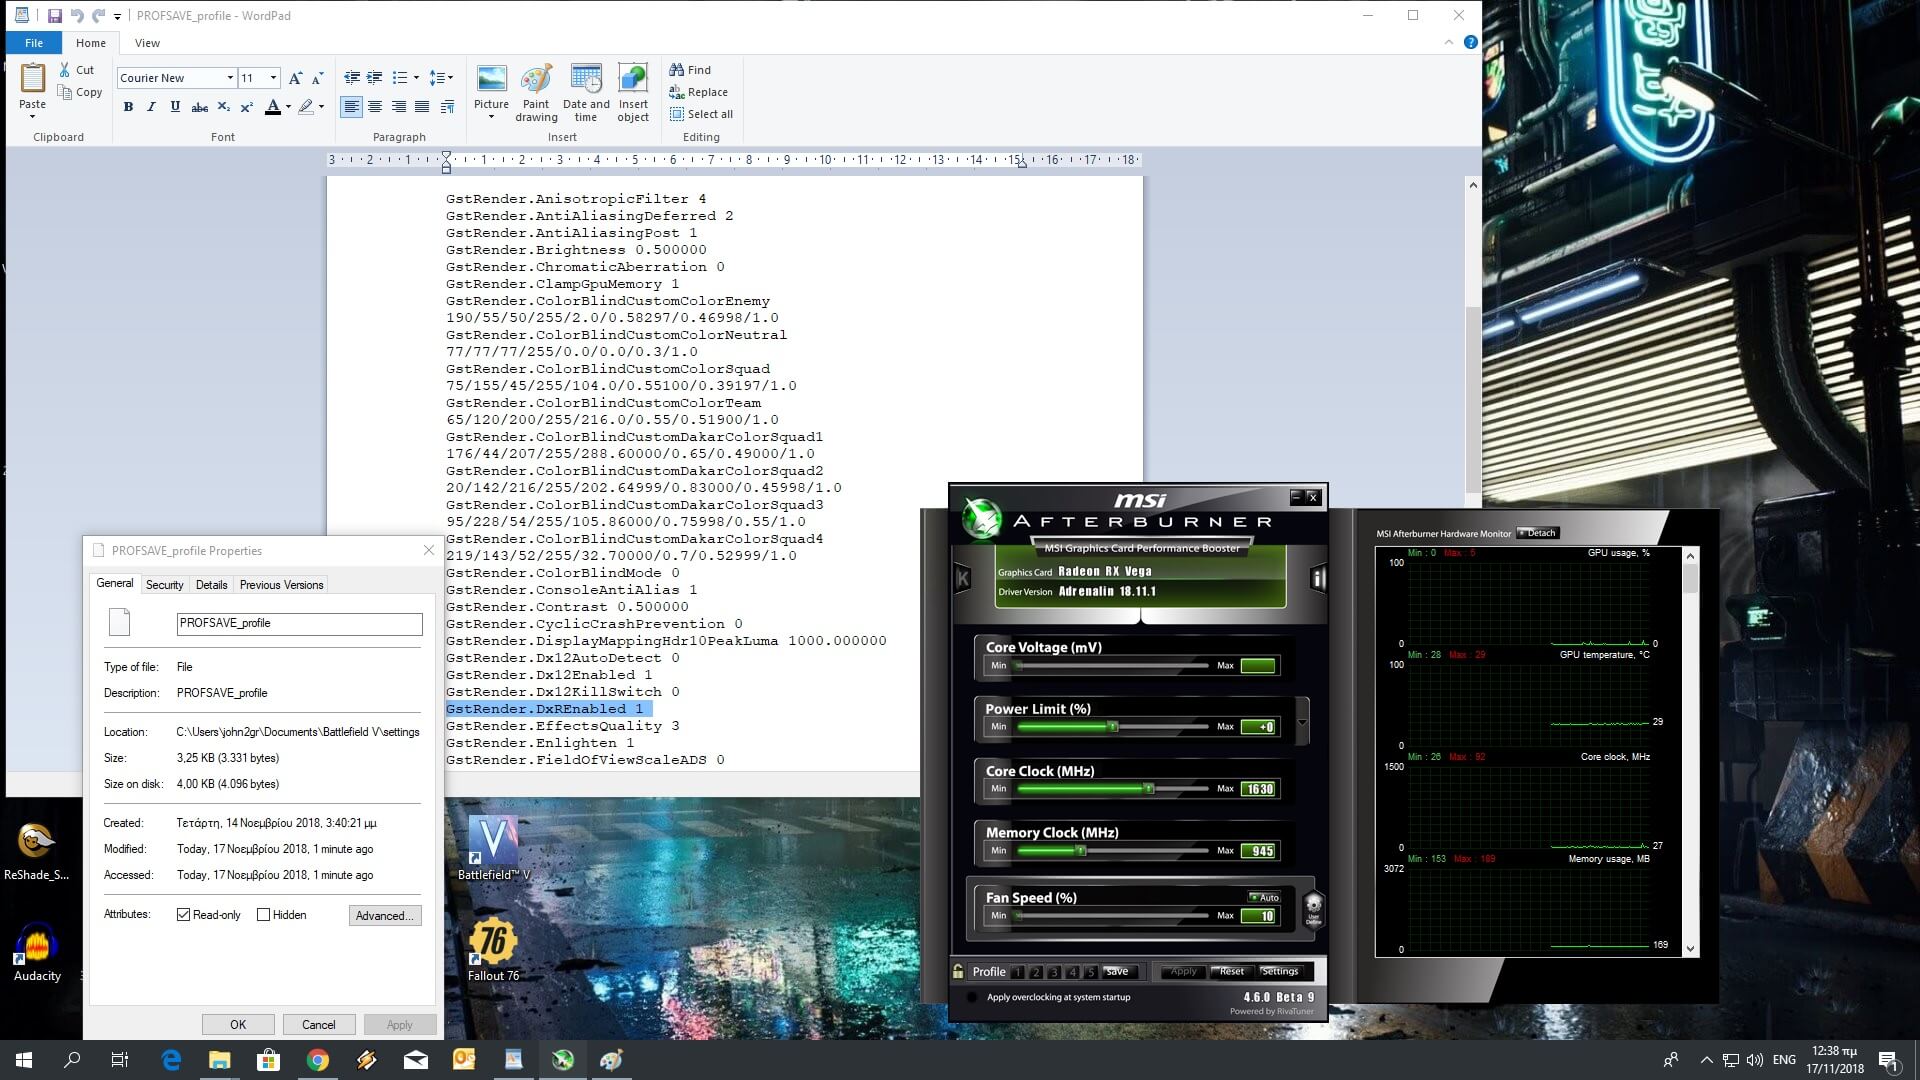Open the Security properties tab
Screen dimensions: 1920x1080
click(164, 585)
